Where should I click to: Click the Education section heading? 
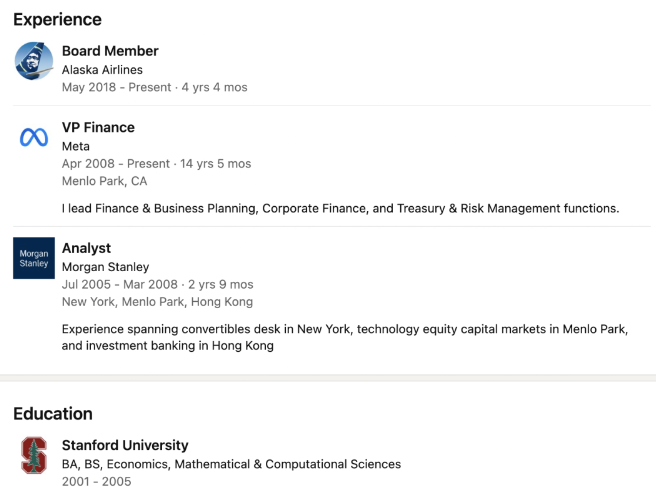pos(52,414)
